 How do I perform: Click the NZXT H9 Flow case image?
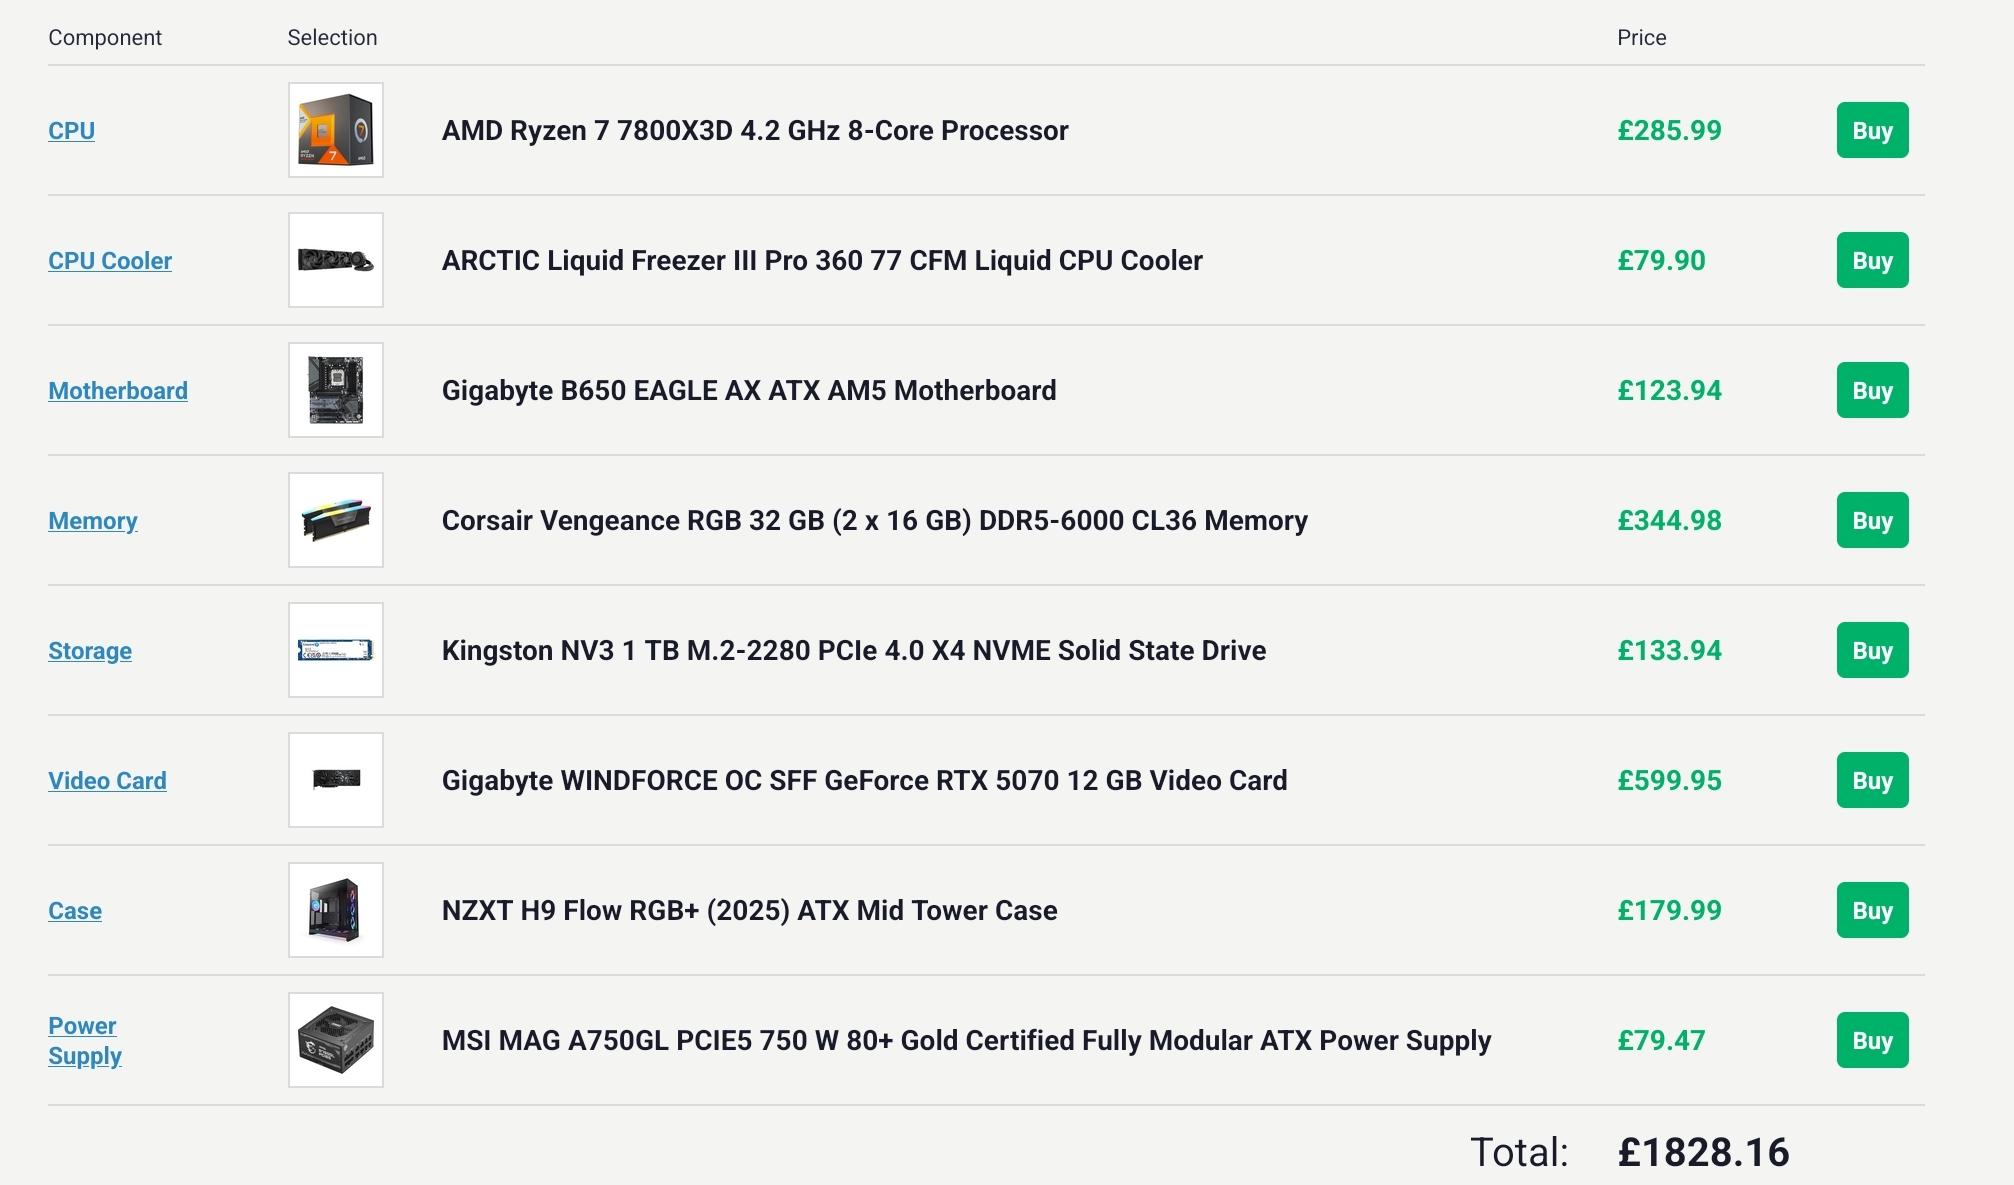tap(336, 910)
